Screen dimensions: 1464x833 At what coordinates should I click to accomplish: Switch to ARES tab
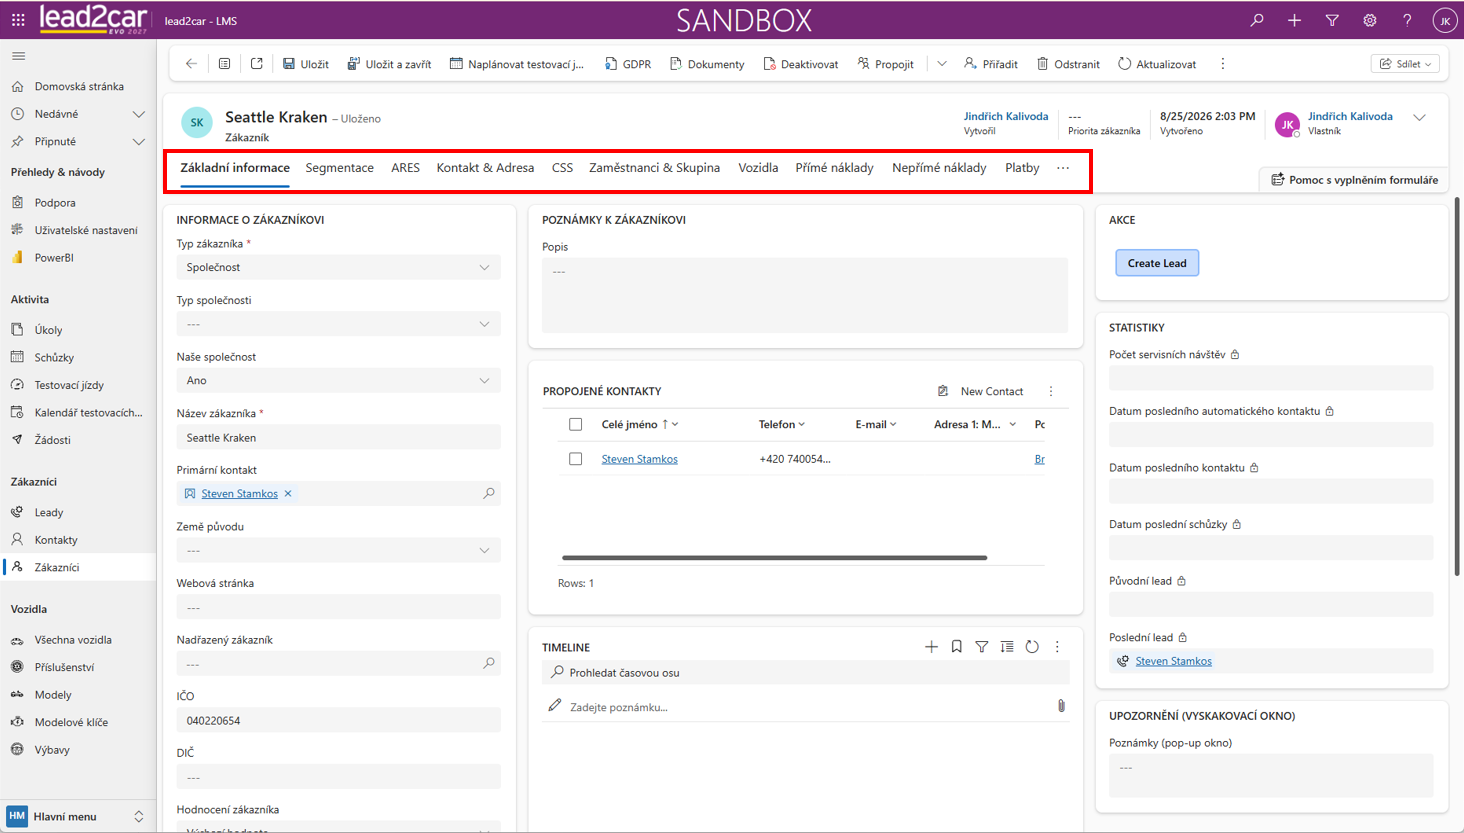tap(405, 168)
